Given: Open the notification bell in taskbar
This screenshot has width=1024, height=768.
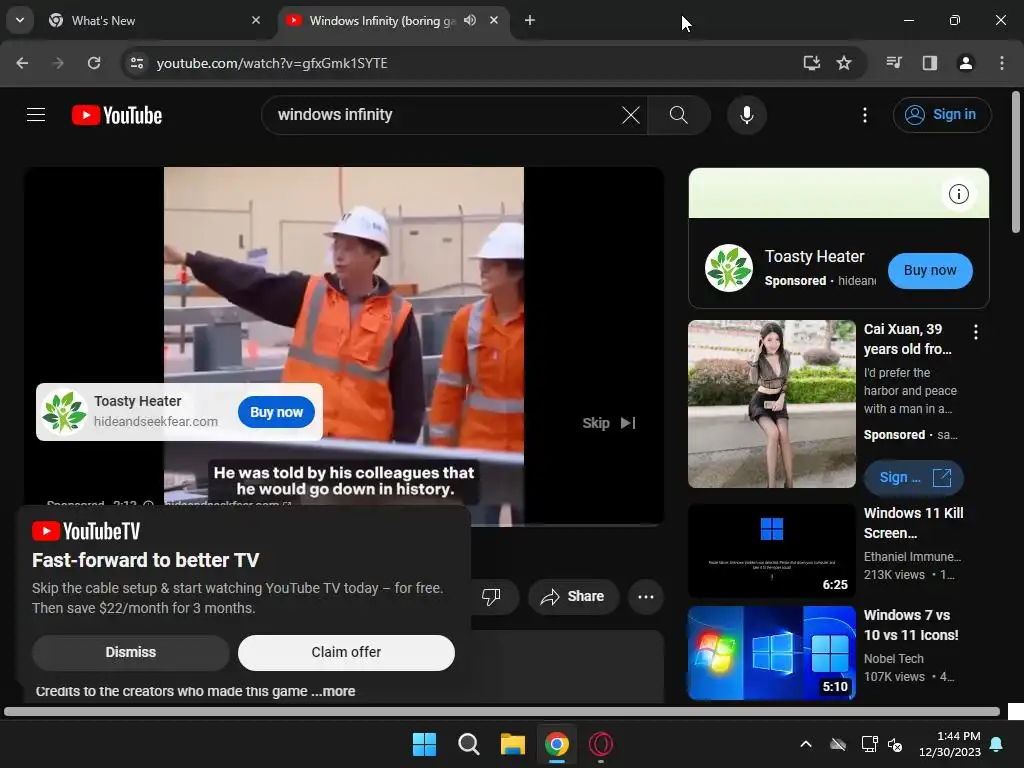Looking at the screenshot, I should point(997,744).
